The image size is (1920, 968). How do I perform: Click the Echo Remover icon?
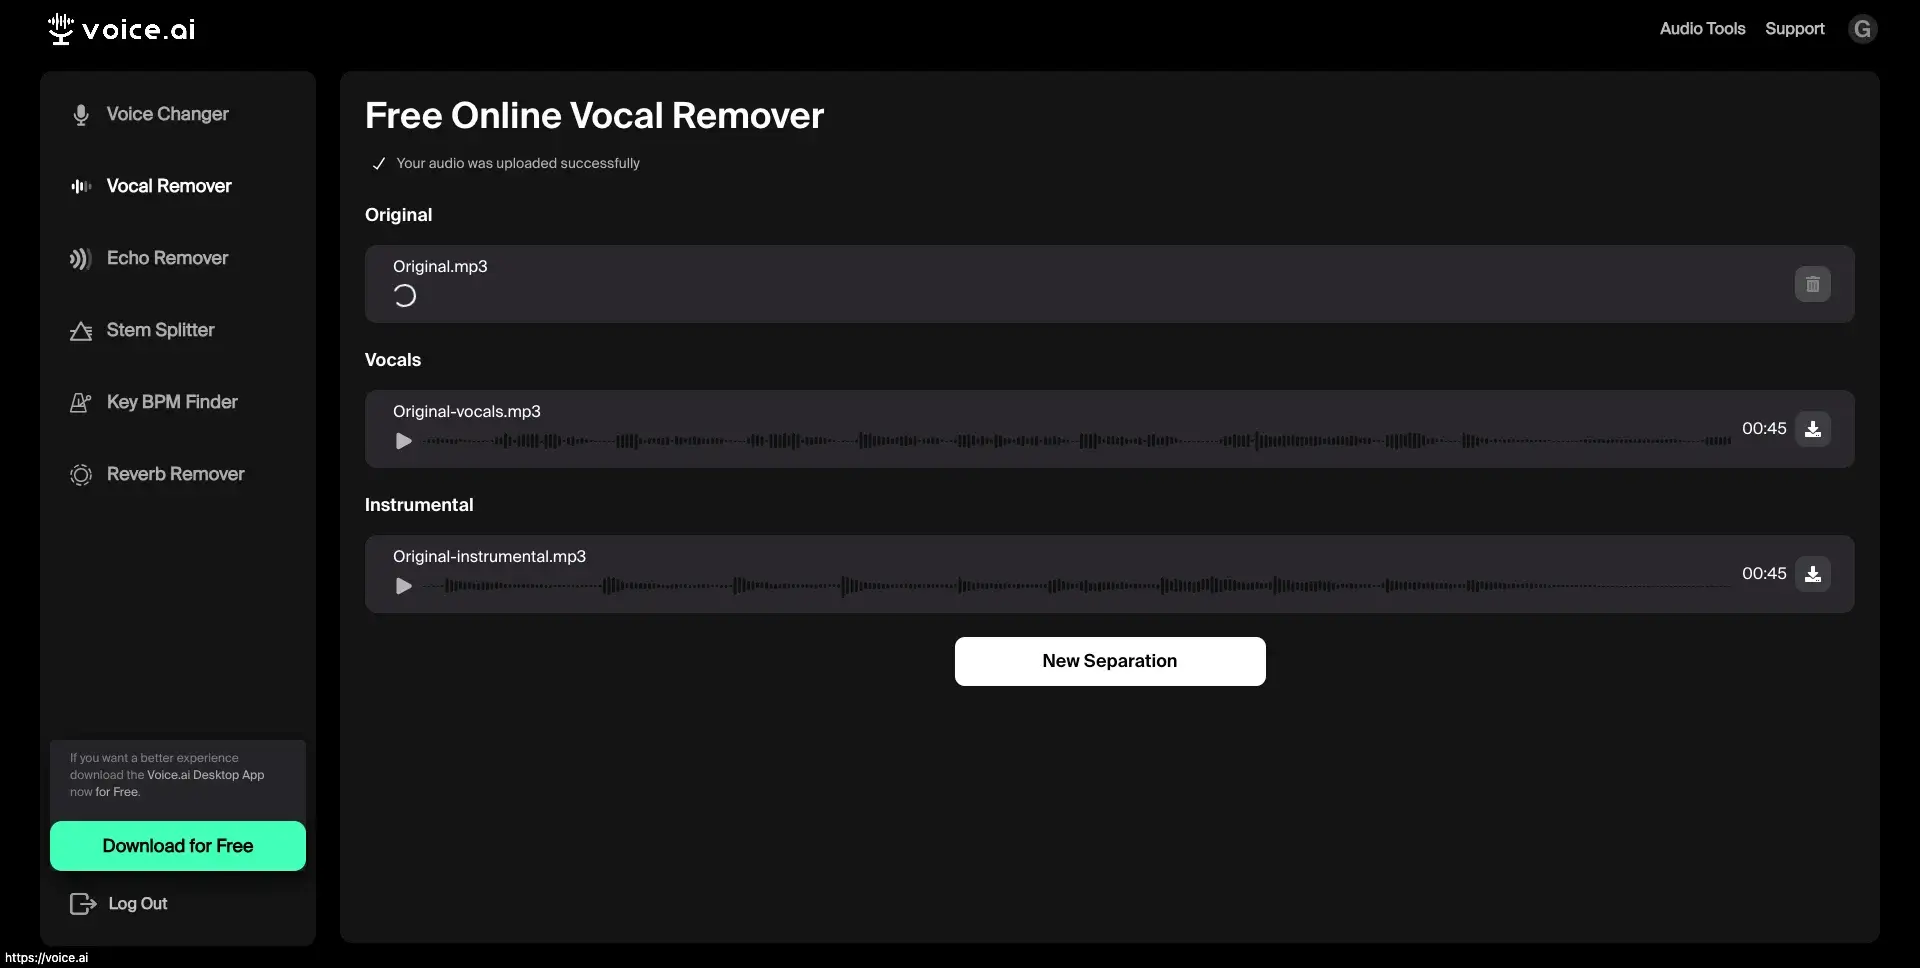[x=81, y=259]
